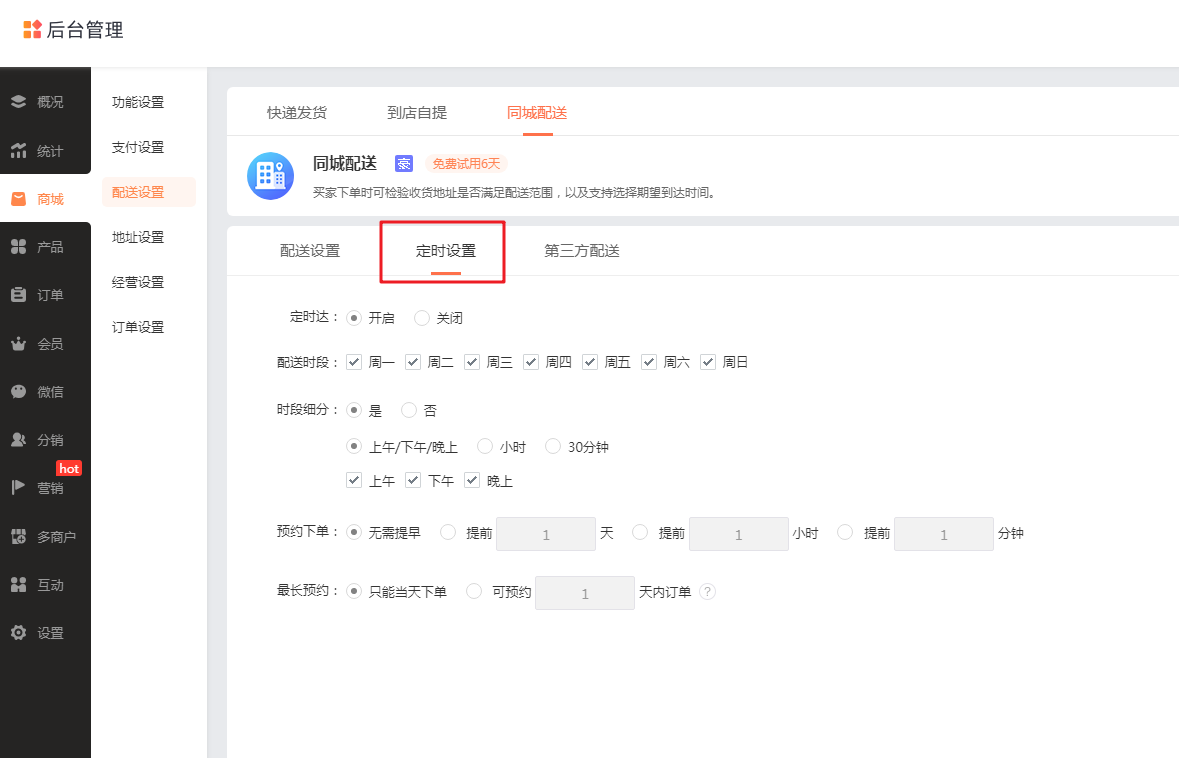1179x758 pixels.
Task: Open the 定时设置 sub-tab
Action: (446, 250)
